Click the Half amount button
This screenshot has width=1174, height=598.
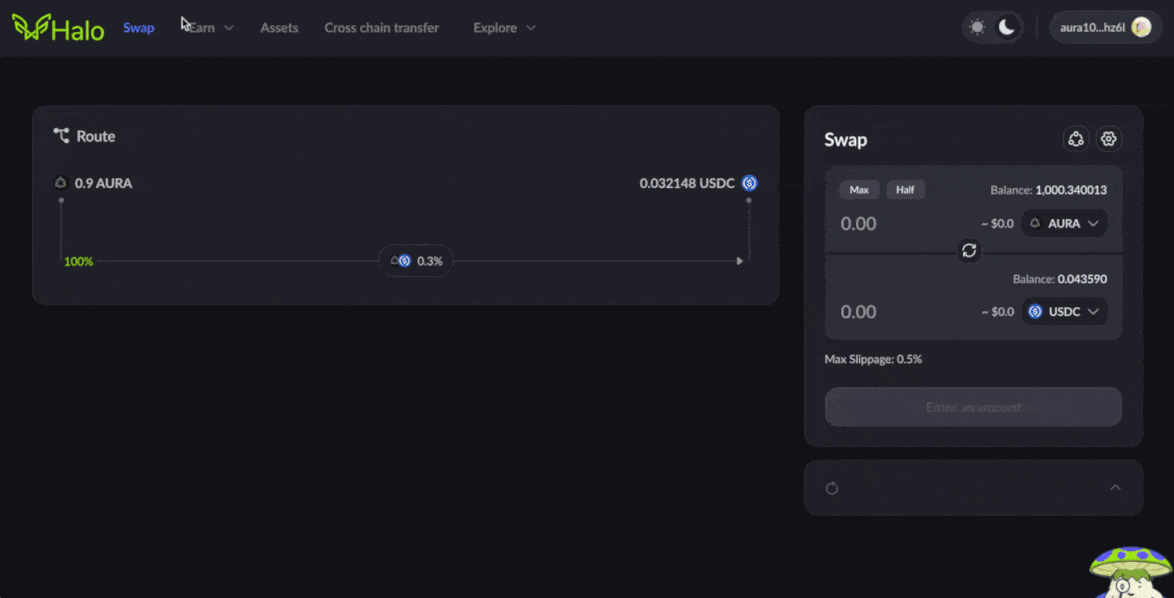tap(905, 189)
